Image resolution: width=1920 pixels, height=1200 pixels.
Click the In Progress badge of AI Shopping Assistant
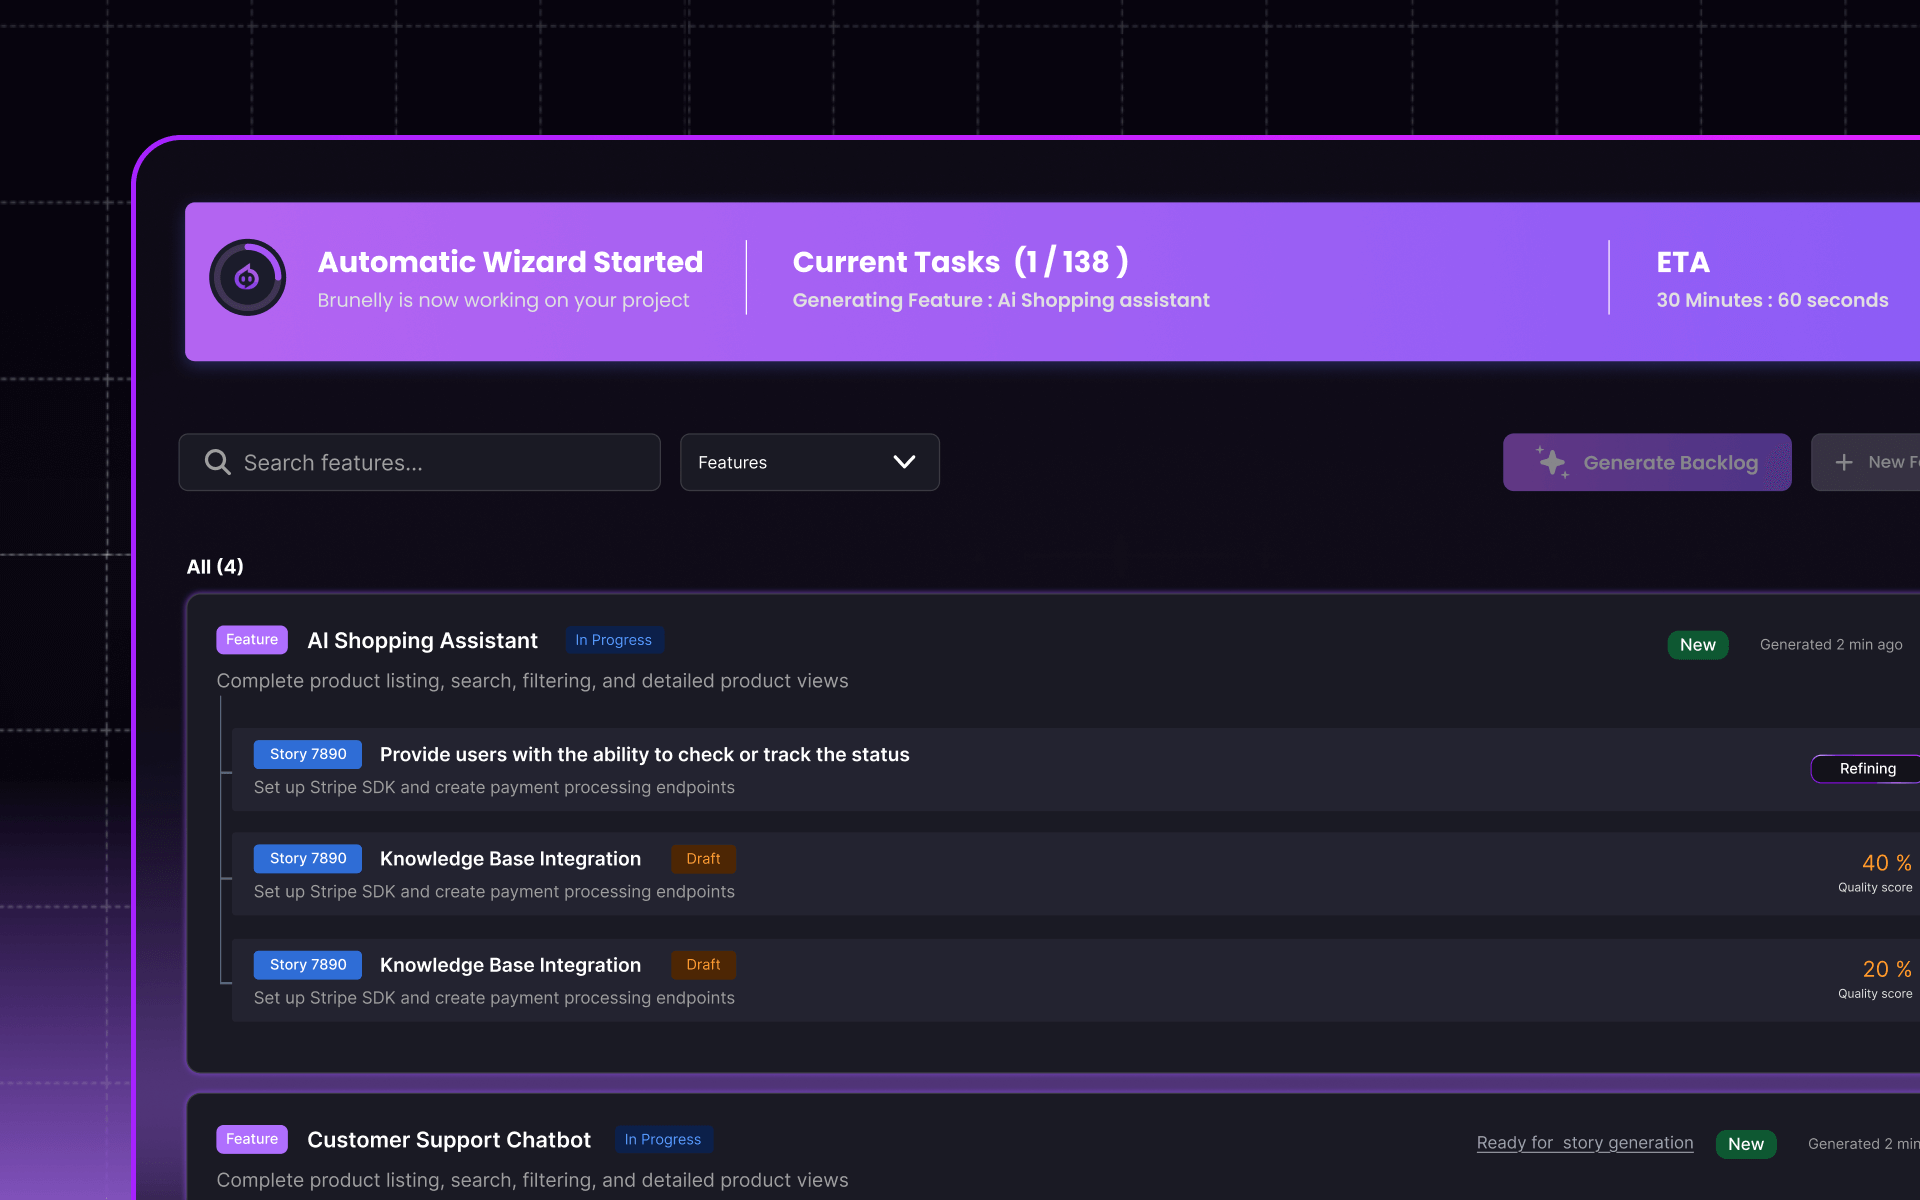(613, 640)
